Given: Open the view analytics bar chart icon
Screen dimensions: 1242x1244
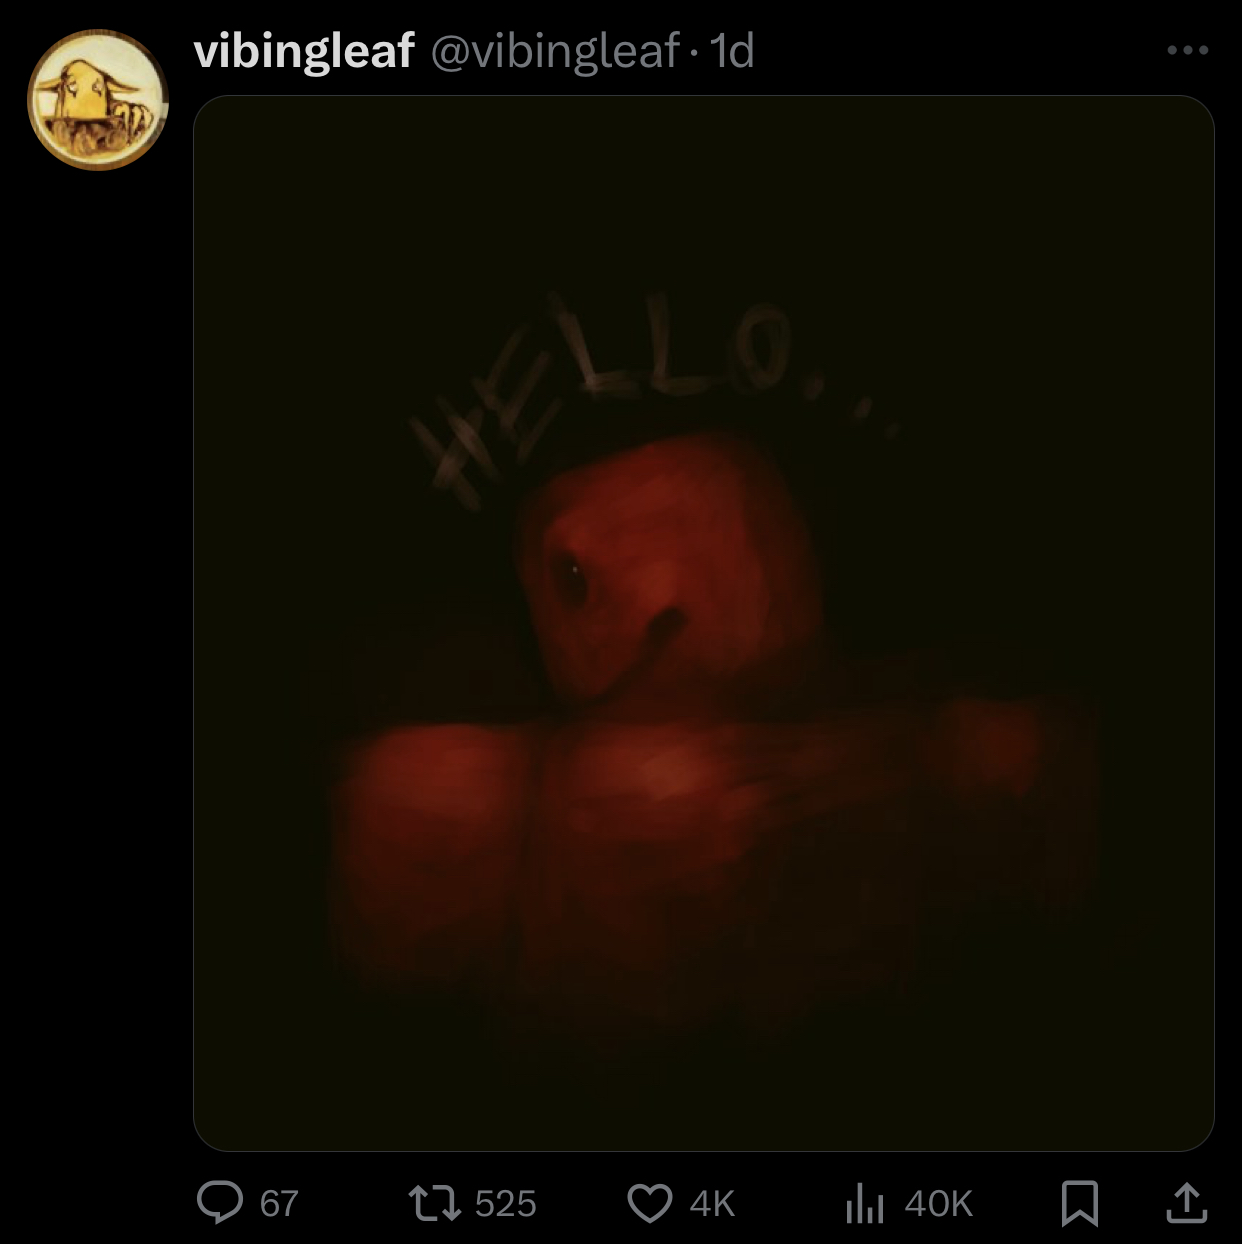Looking at the screenshot, I should pyautogui.click(x=865, y=1203).
